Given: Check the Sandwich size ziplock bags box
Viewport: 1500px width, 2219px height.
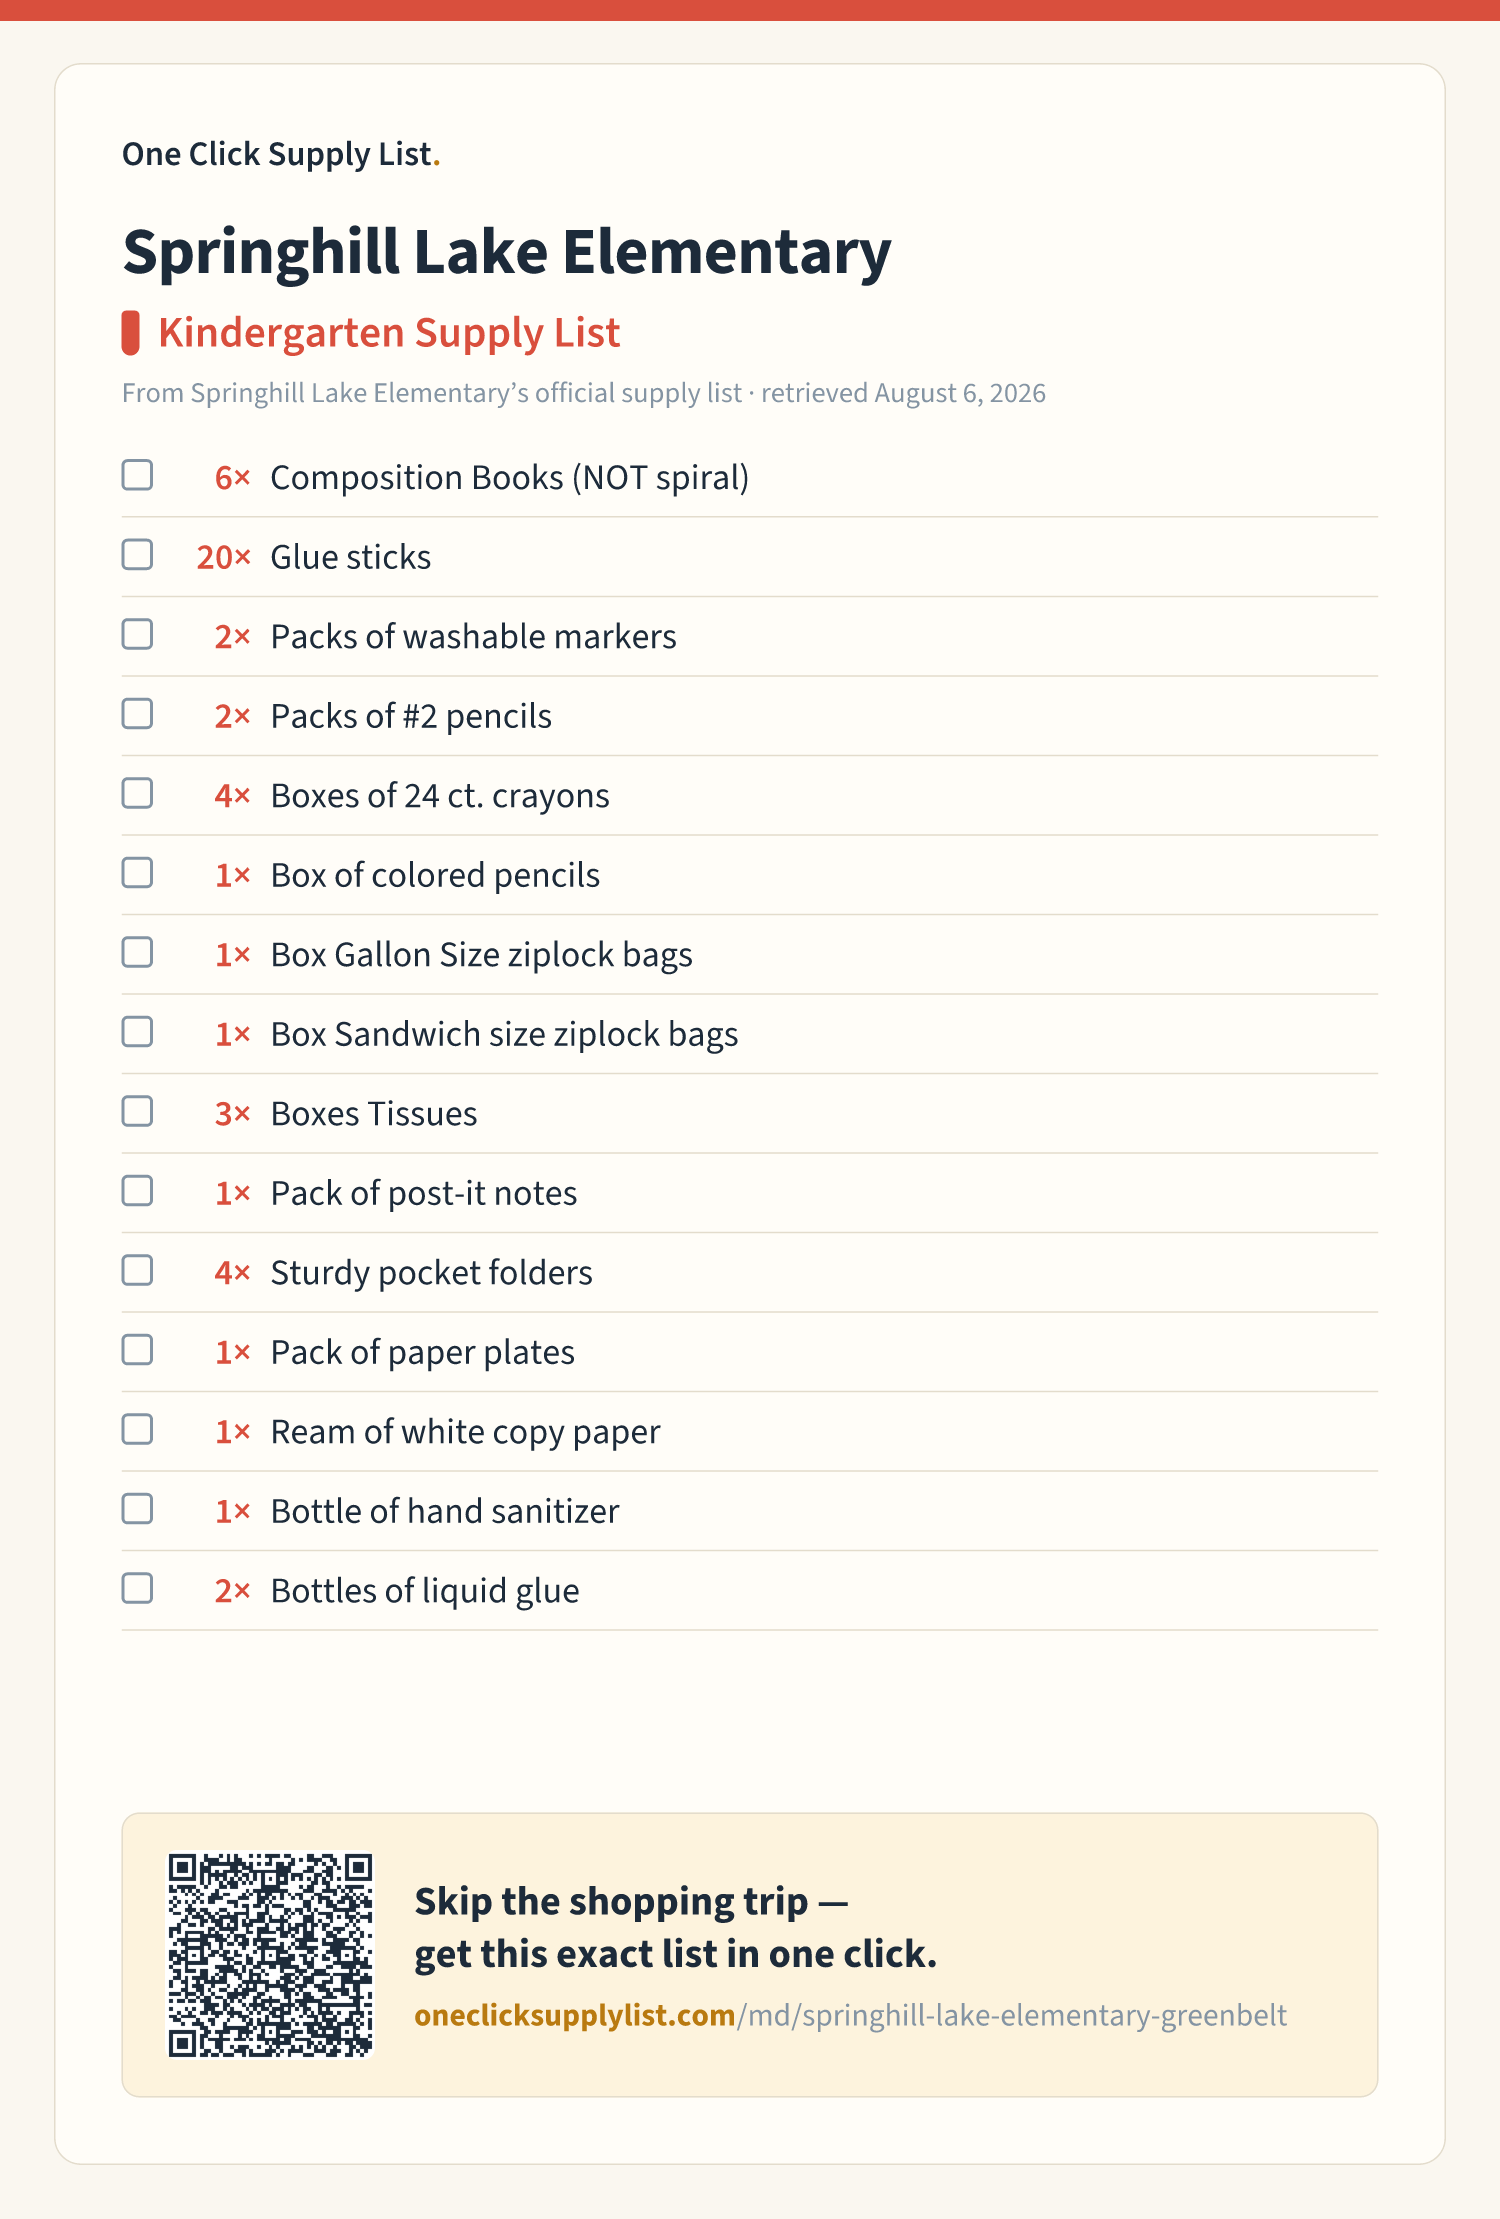Looking at the screenshot, I should point(137,1032).
